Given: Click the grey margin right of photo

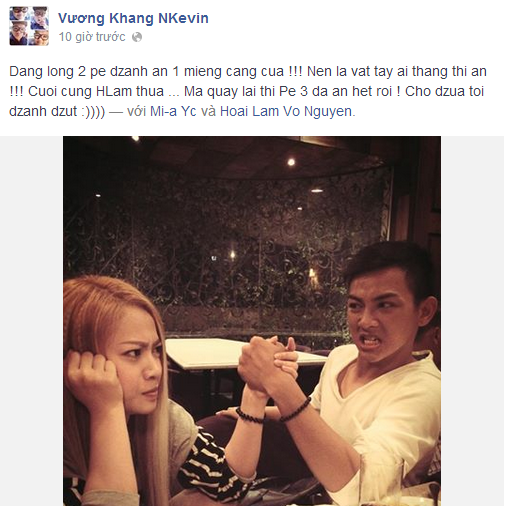Looking at the screenshot, I should point(473,321).
